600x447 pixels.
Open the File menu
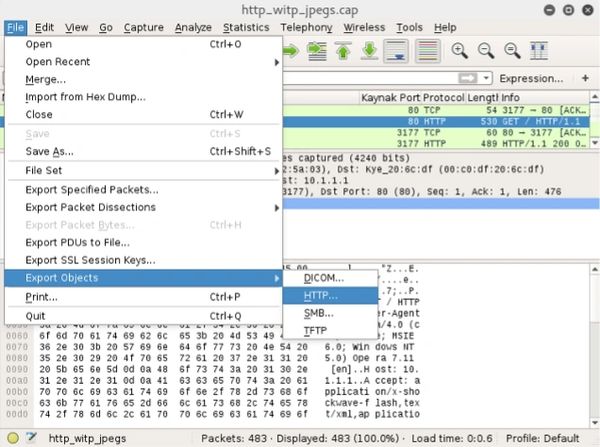[16, 28]
